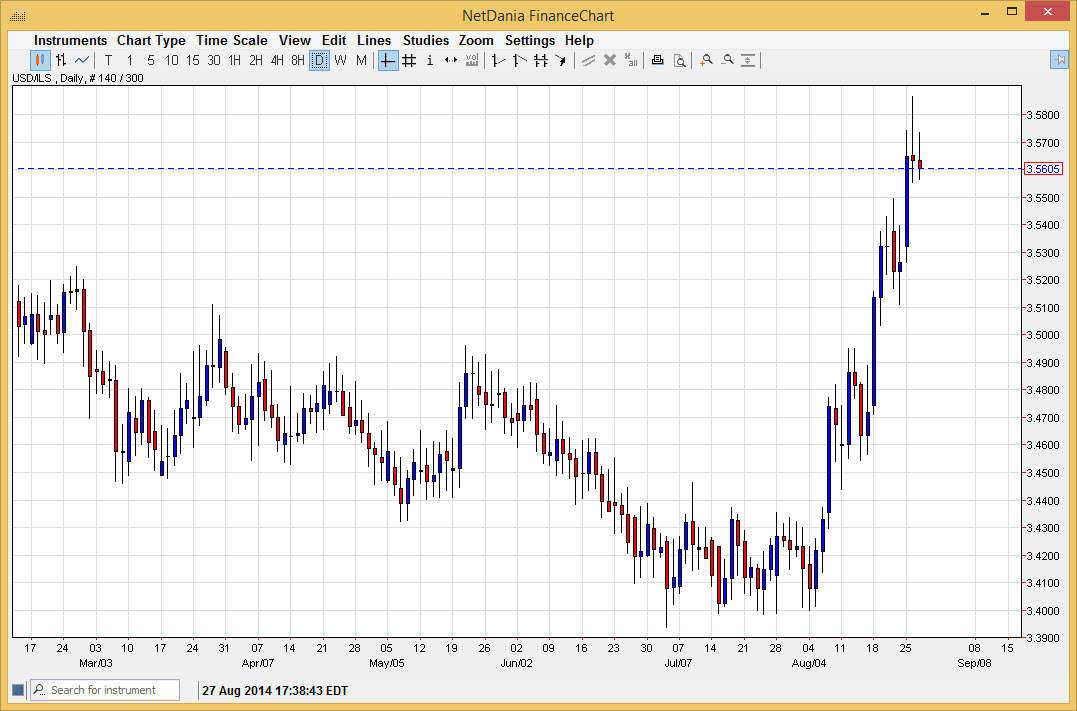
Task: Toggle the crosshair cursor button
Action: pyautogui.click(x=387, y=60)
